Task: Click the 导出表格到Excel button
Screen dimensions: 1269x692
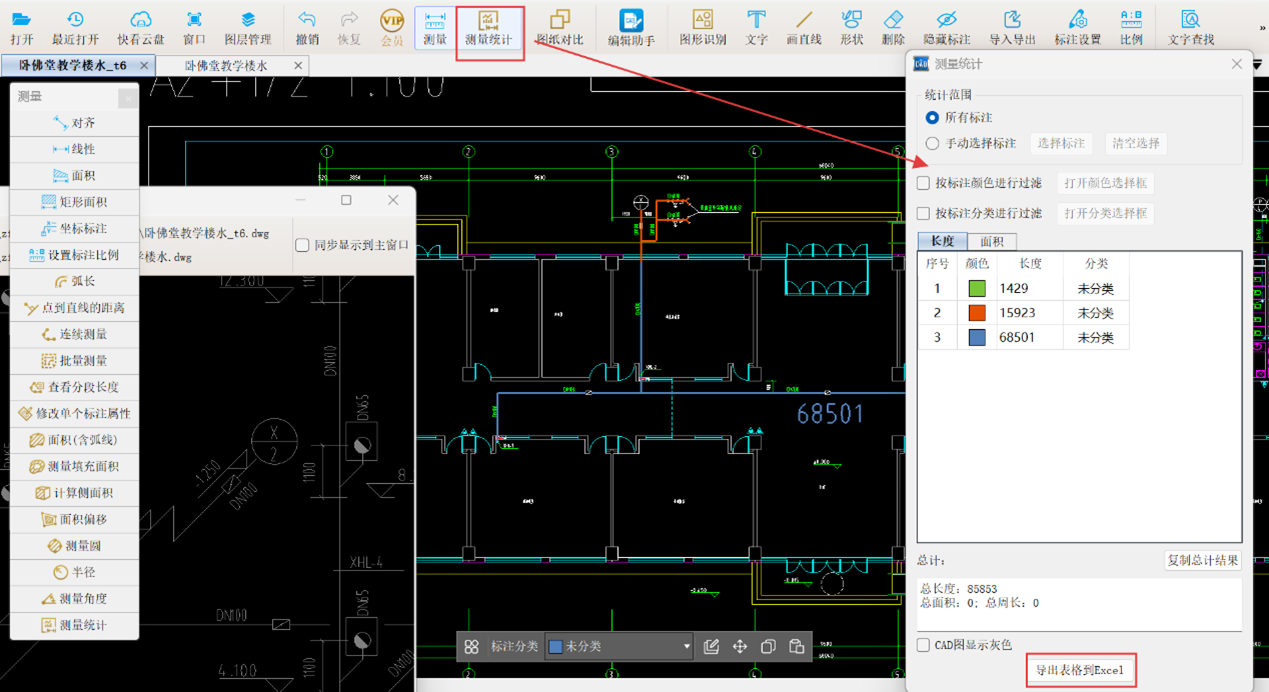Action: point(1079,670)
